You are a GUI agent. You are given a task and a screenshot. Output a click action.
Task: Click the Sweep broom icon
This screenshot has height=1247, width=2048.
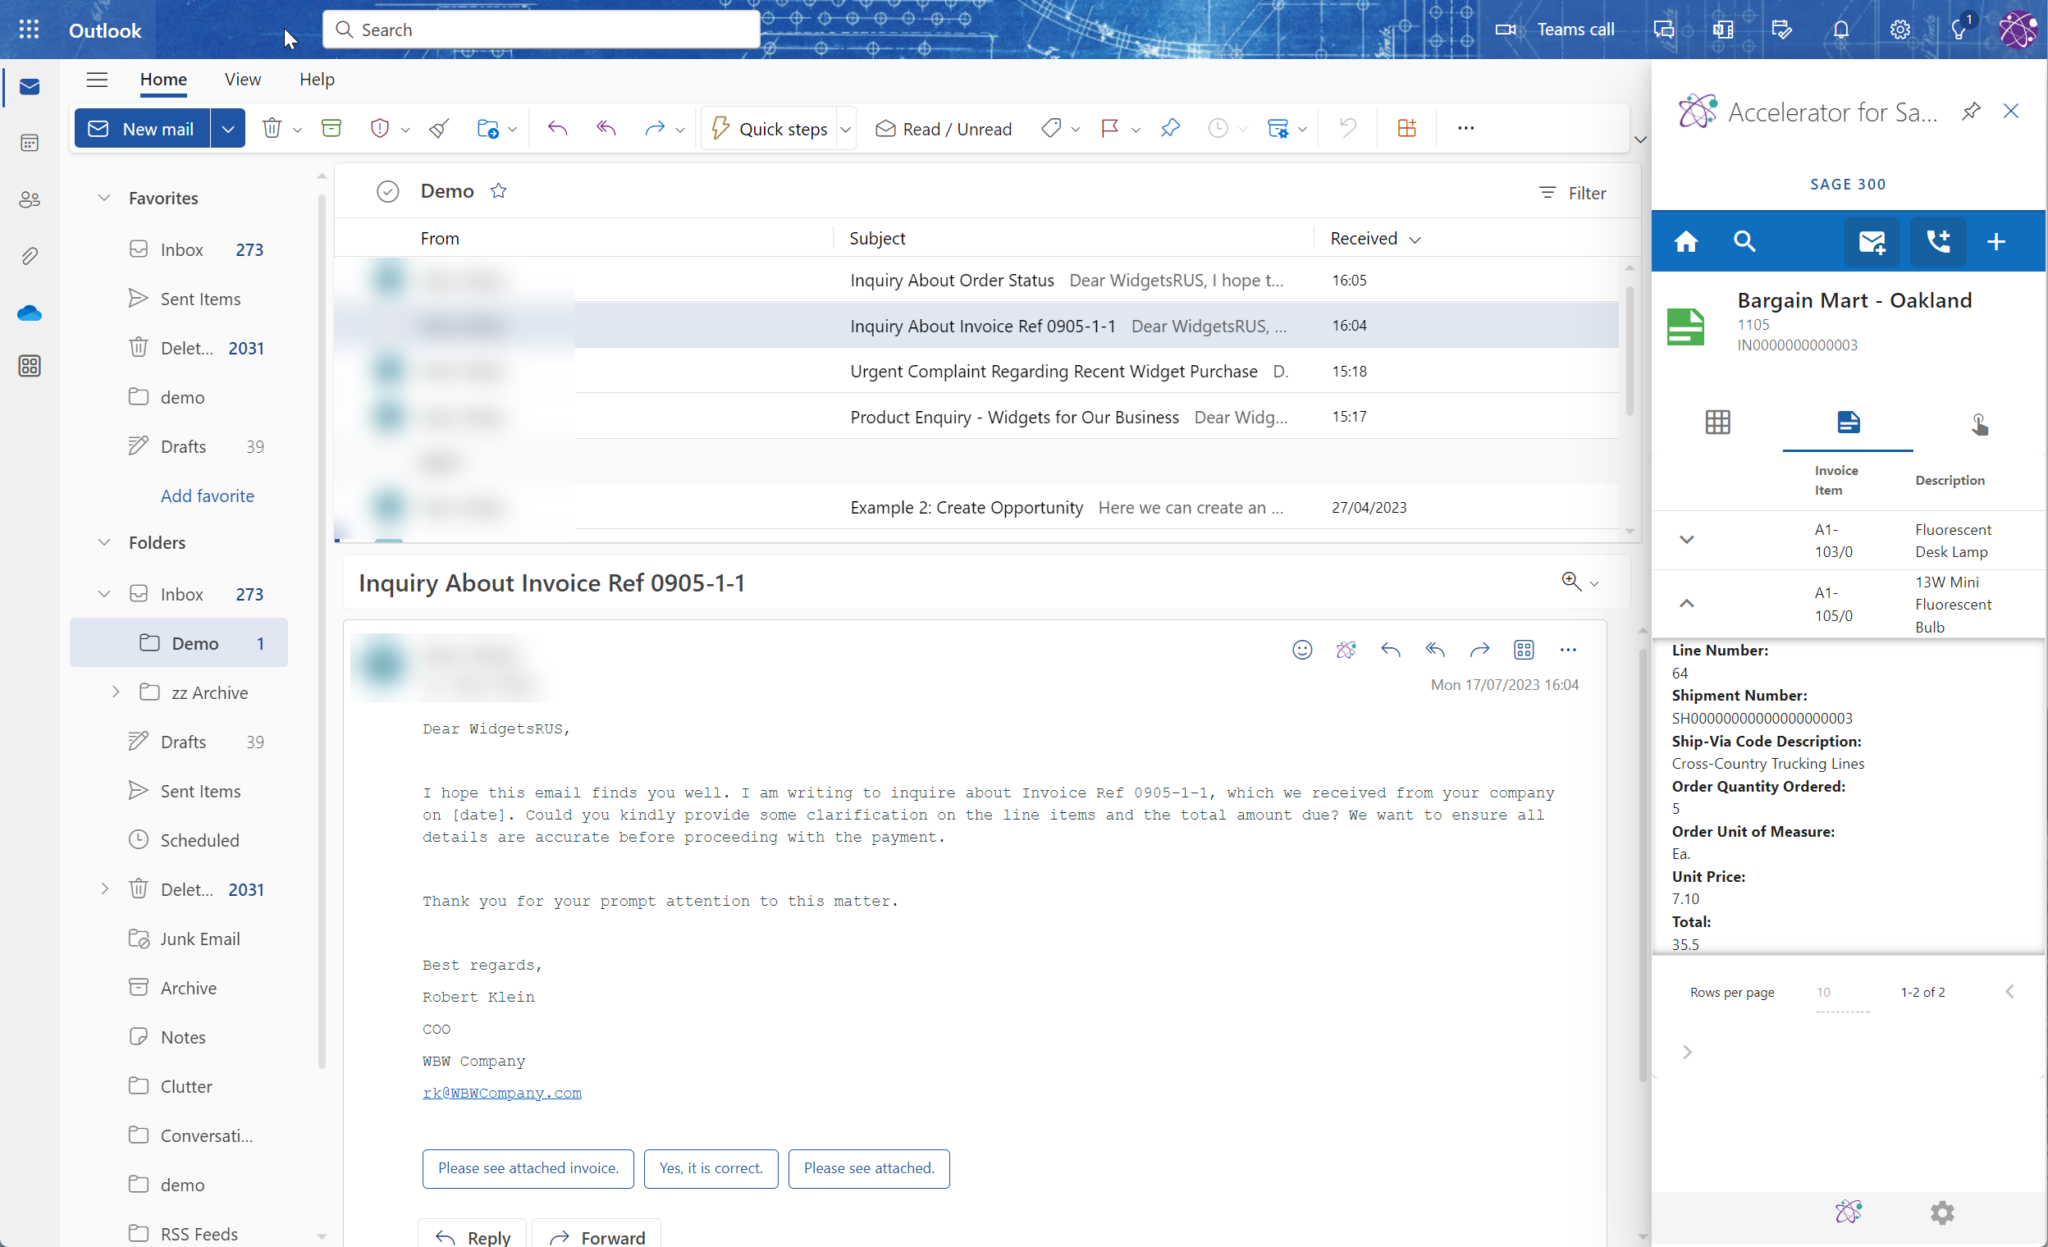(x=439, y=128)
